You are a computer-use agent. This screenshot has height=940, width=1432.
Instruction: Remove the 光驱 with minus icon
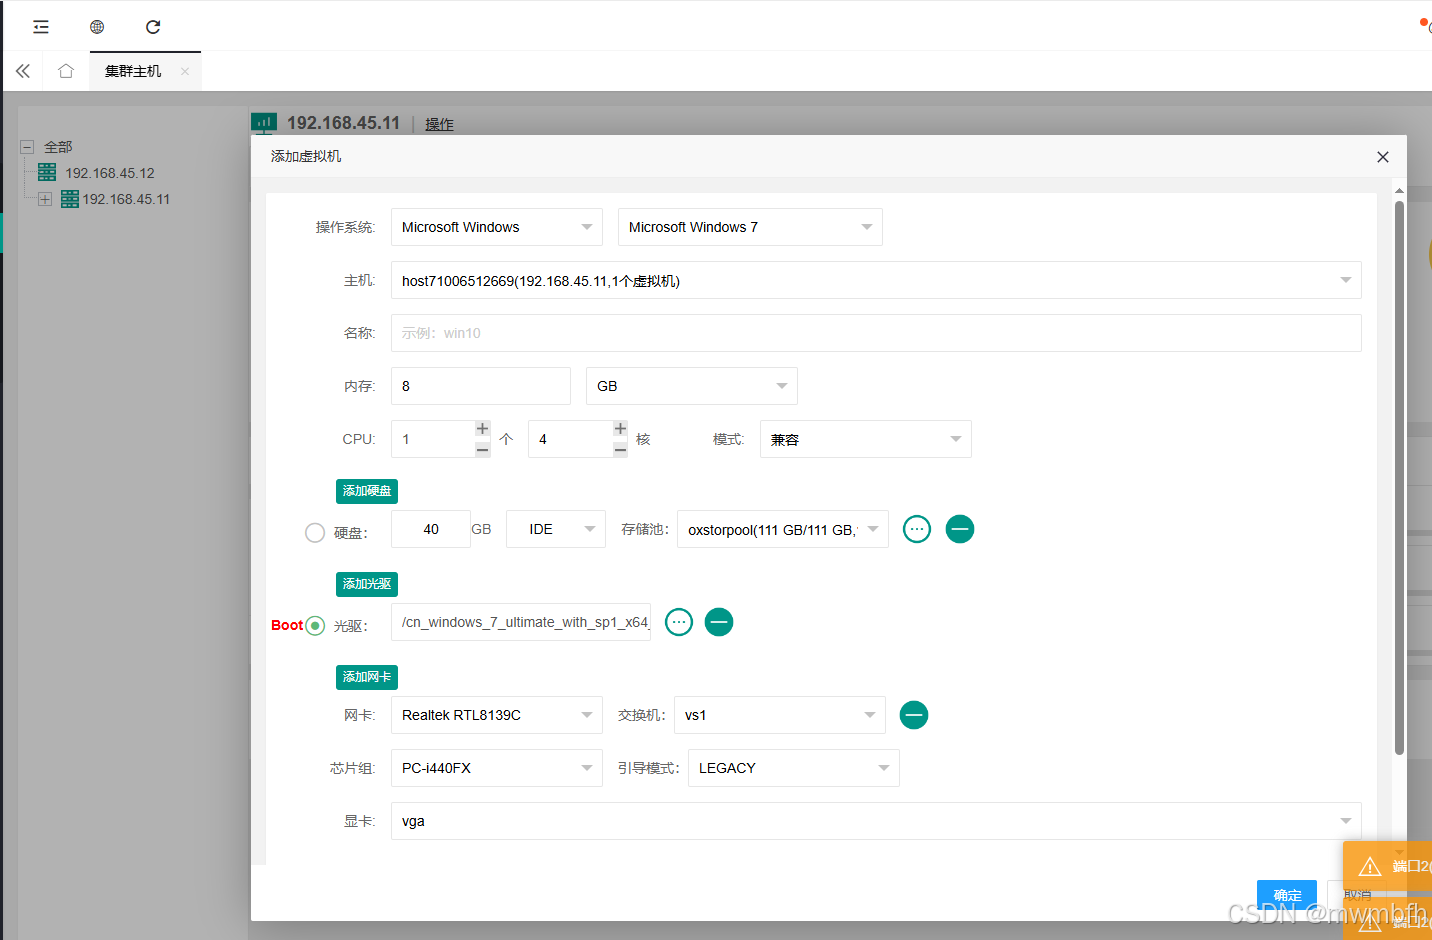[x=719, y=622]
